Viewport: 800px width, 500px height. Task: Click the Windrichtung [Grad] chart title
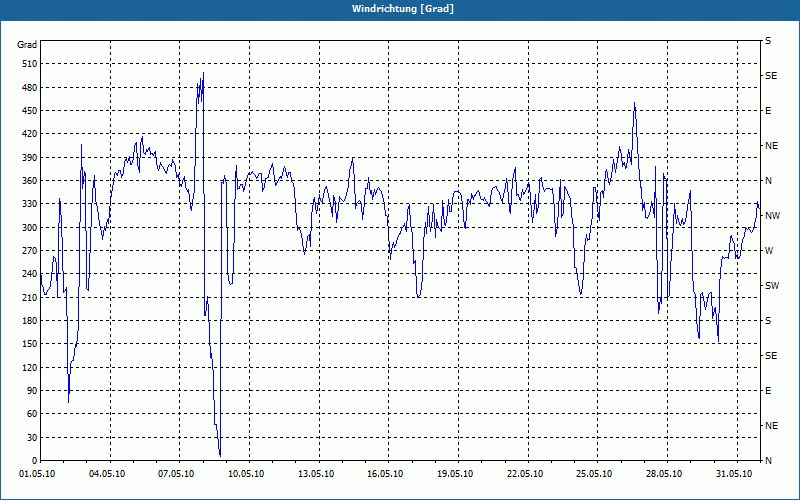[403, 9]
